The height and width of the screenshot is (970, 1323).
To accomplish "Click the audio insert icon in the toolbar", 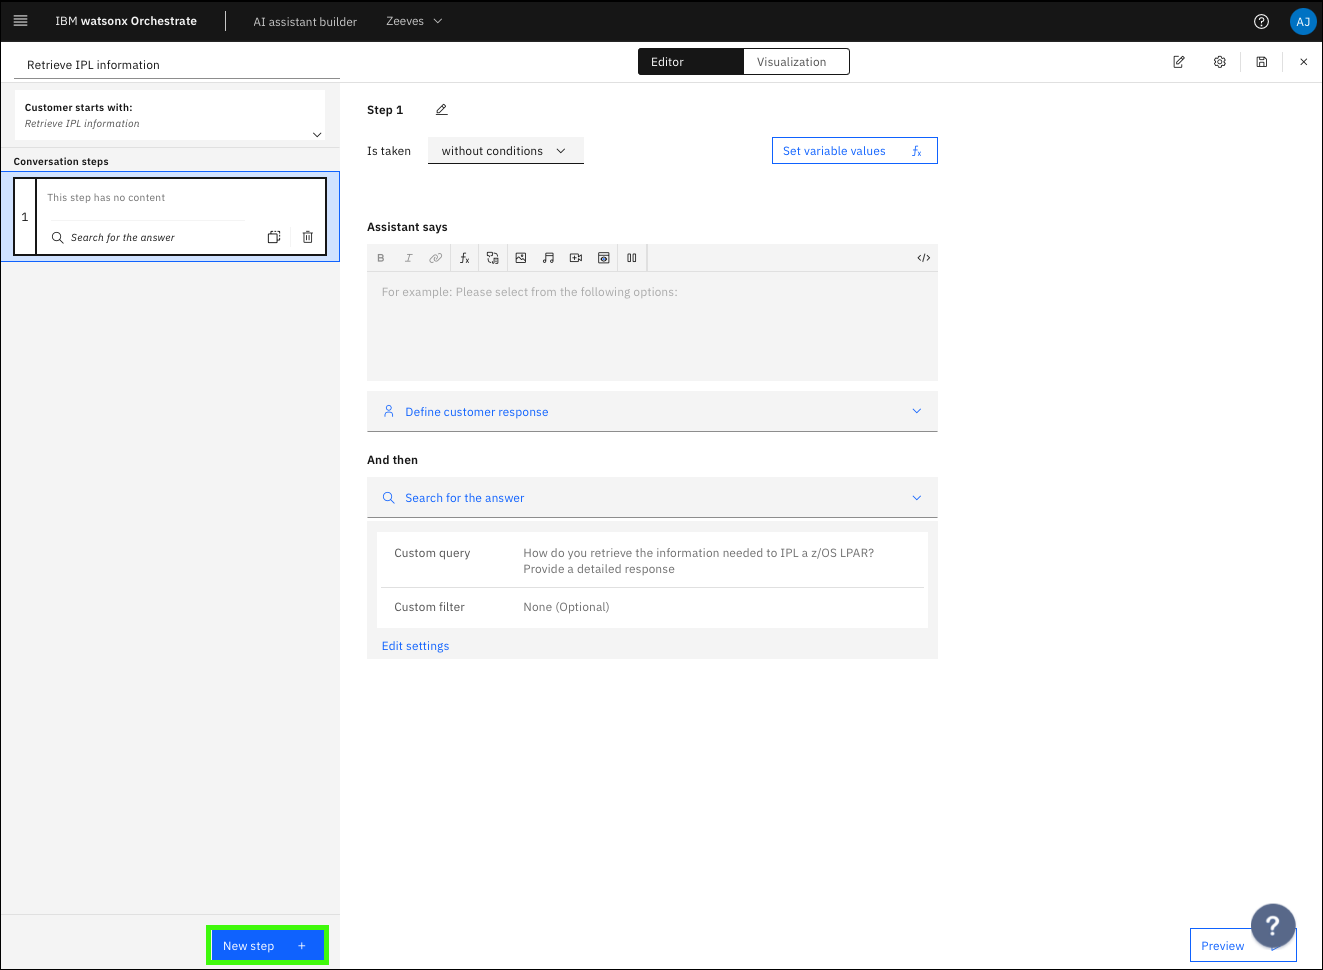I will pyautogui.click(x=548, y=258).
